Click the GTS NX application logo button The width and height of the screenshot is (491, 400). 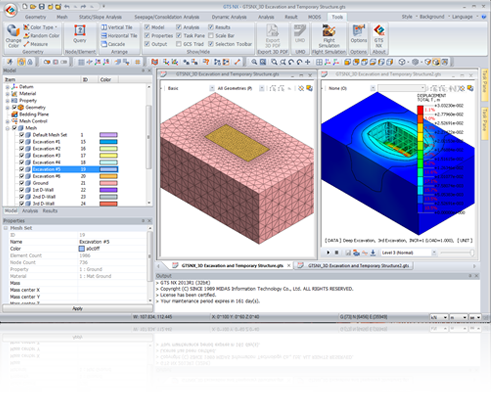pos(11,10)
